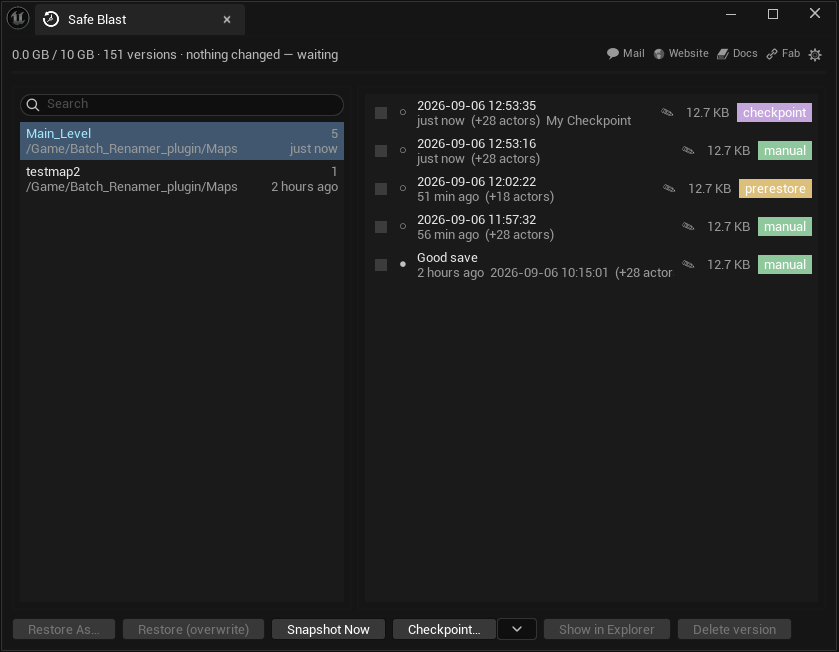Select the 2026-09-06 12:53:35 version text
Image resolution: width=839 pixels, height=652 pixels.
click(x=476, y=106)
